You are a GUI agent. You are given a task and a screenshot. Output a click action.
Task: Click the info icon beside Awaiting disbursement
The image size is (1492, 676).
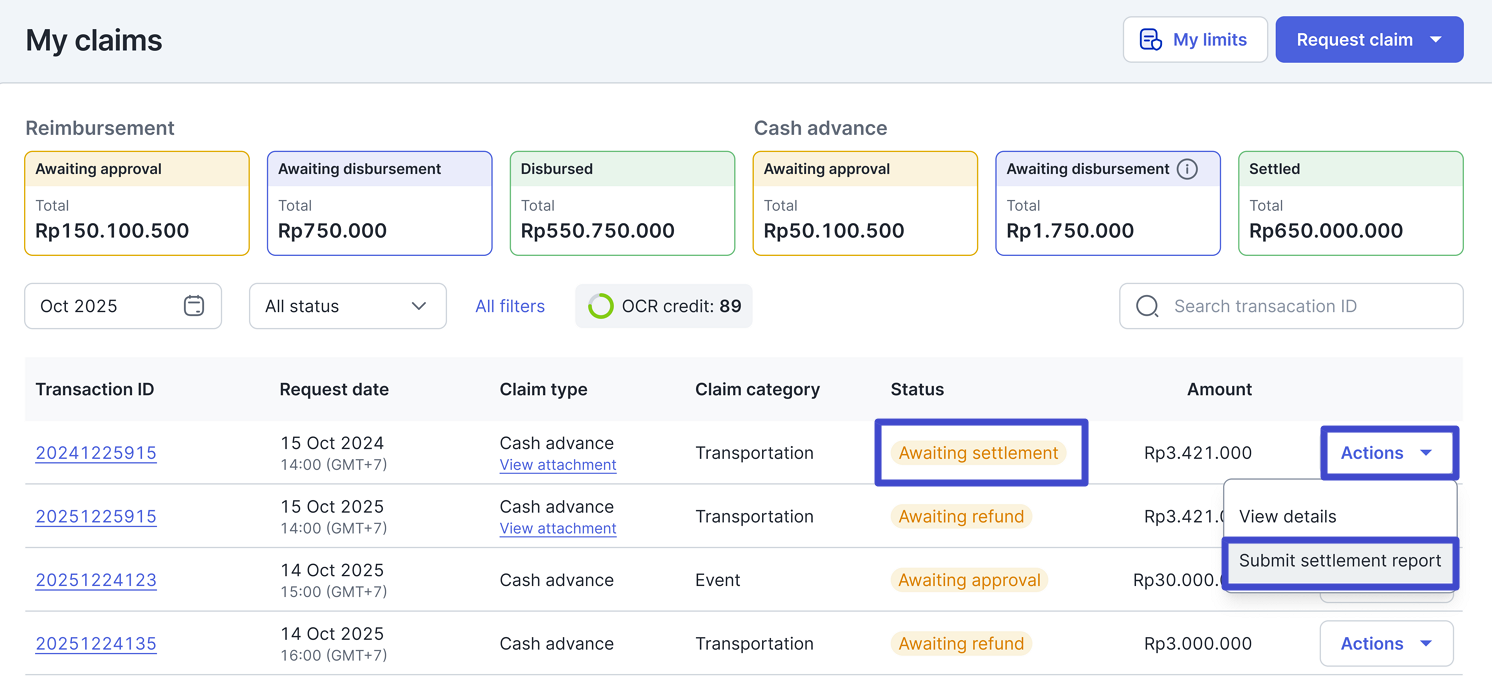(x=1187, y=169)
